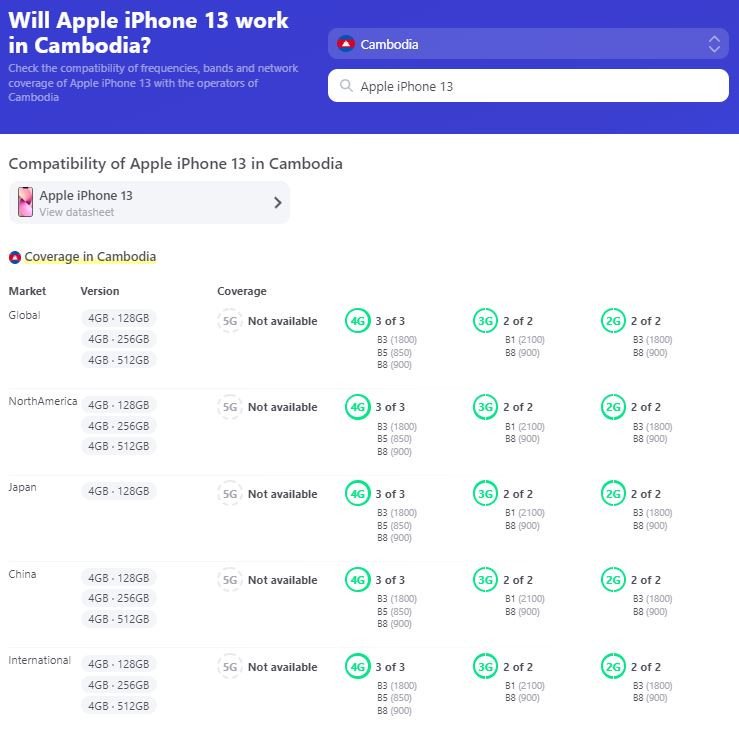Viewport: 739px width, 733px height.
Task: Click the up-down arrows of country selector
Action: [x=714, y=44]
